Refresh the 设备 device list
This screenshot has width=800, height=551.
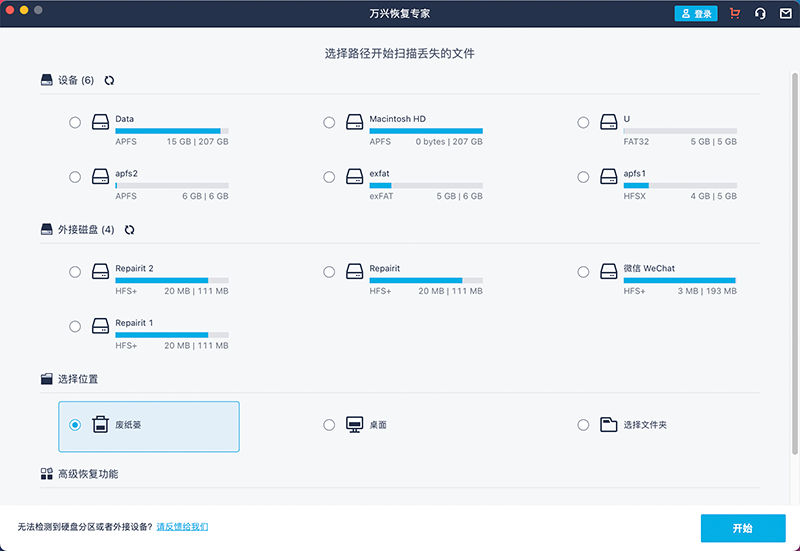click(109, 80)
